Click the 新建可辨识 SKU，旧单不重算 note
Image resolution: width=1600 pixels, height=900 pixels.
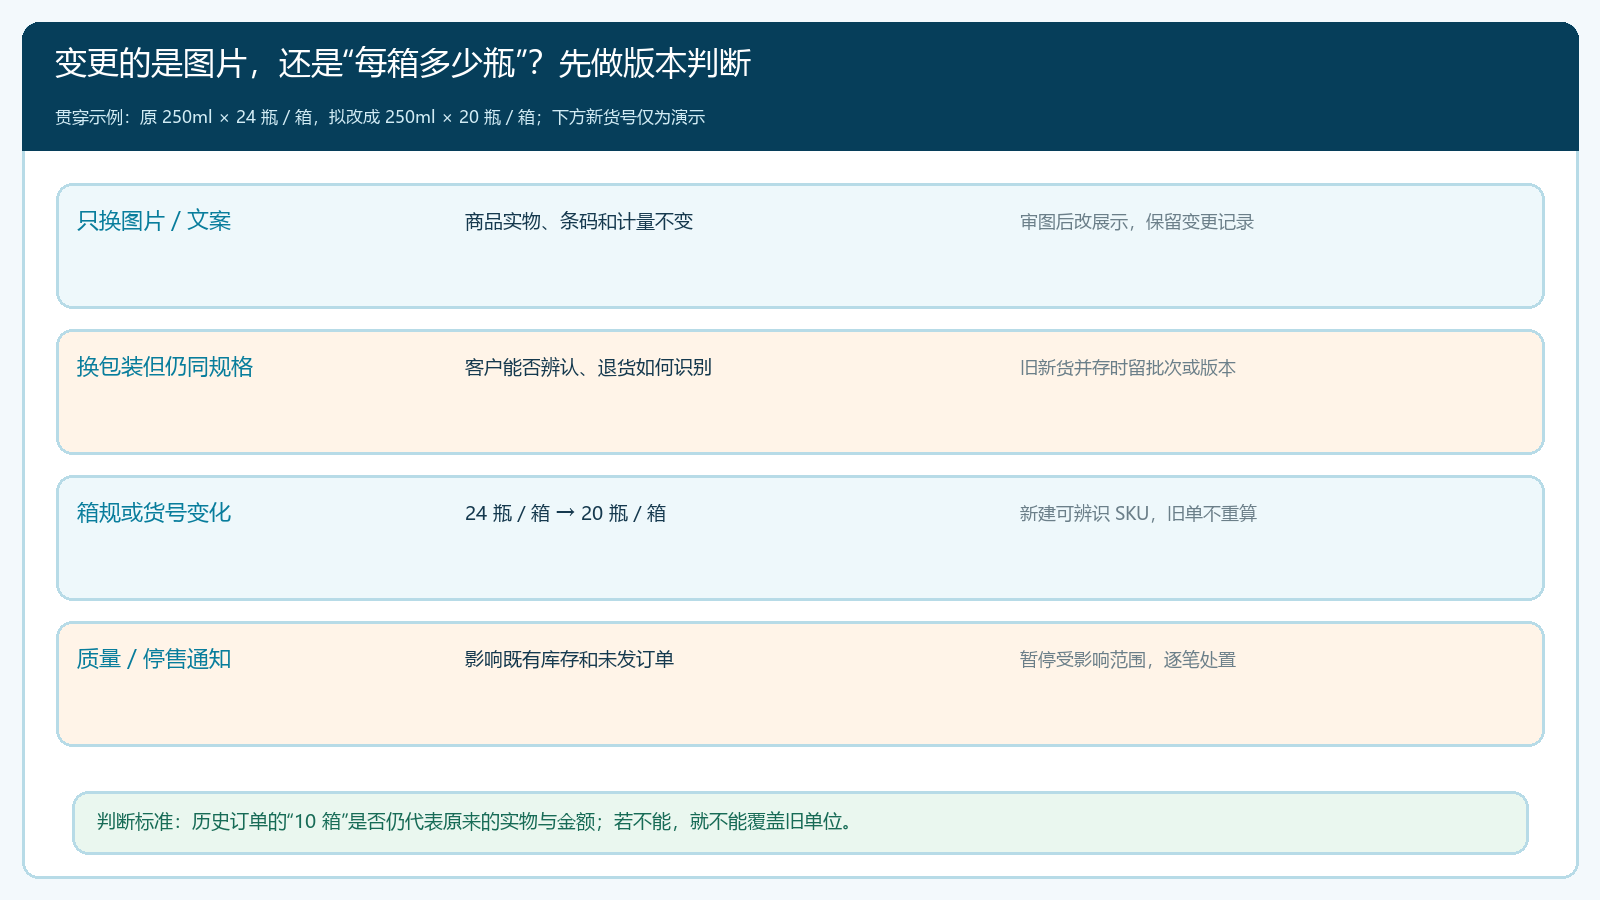click(1138, 514)
